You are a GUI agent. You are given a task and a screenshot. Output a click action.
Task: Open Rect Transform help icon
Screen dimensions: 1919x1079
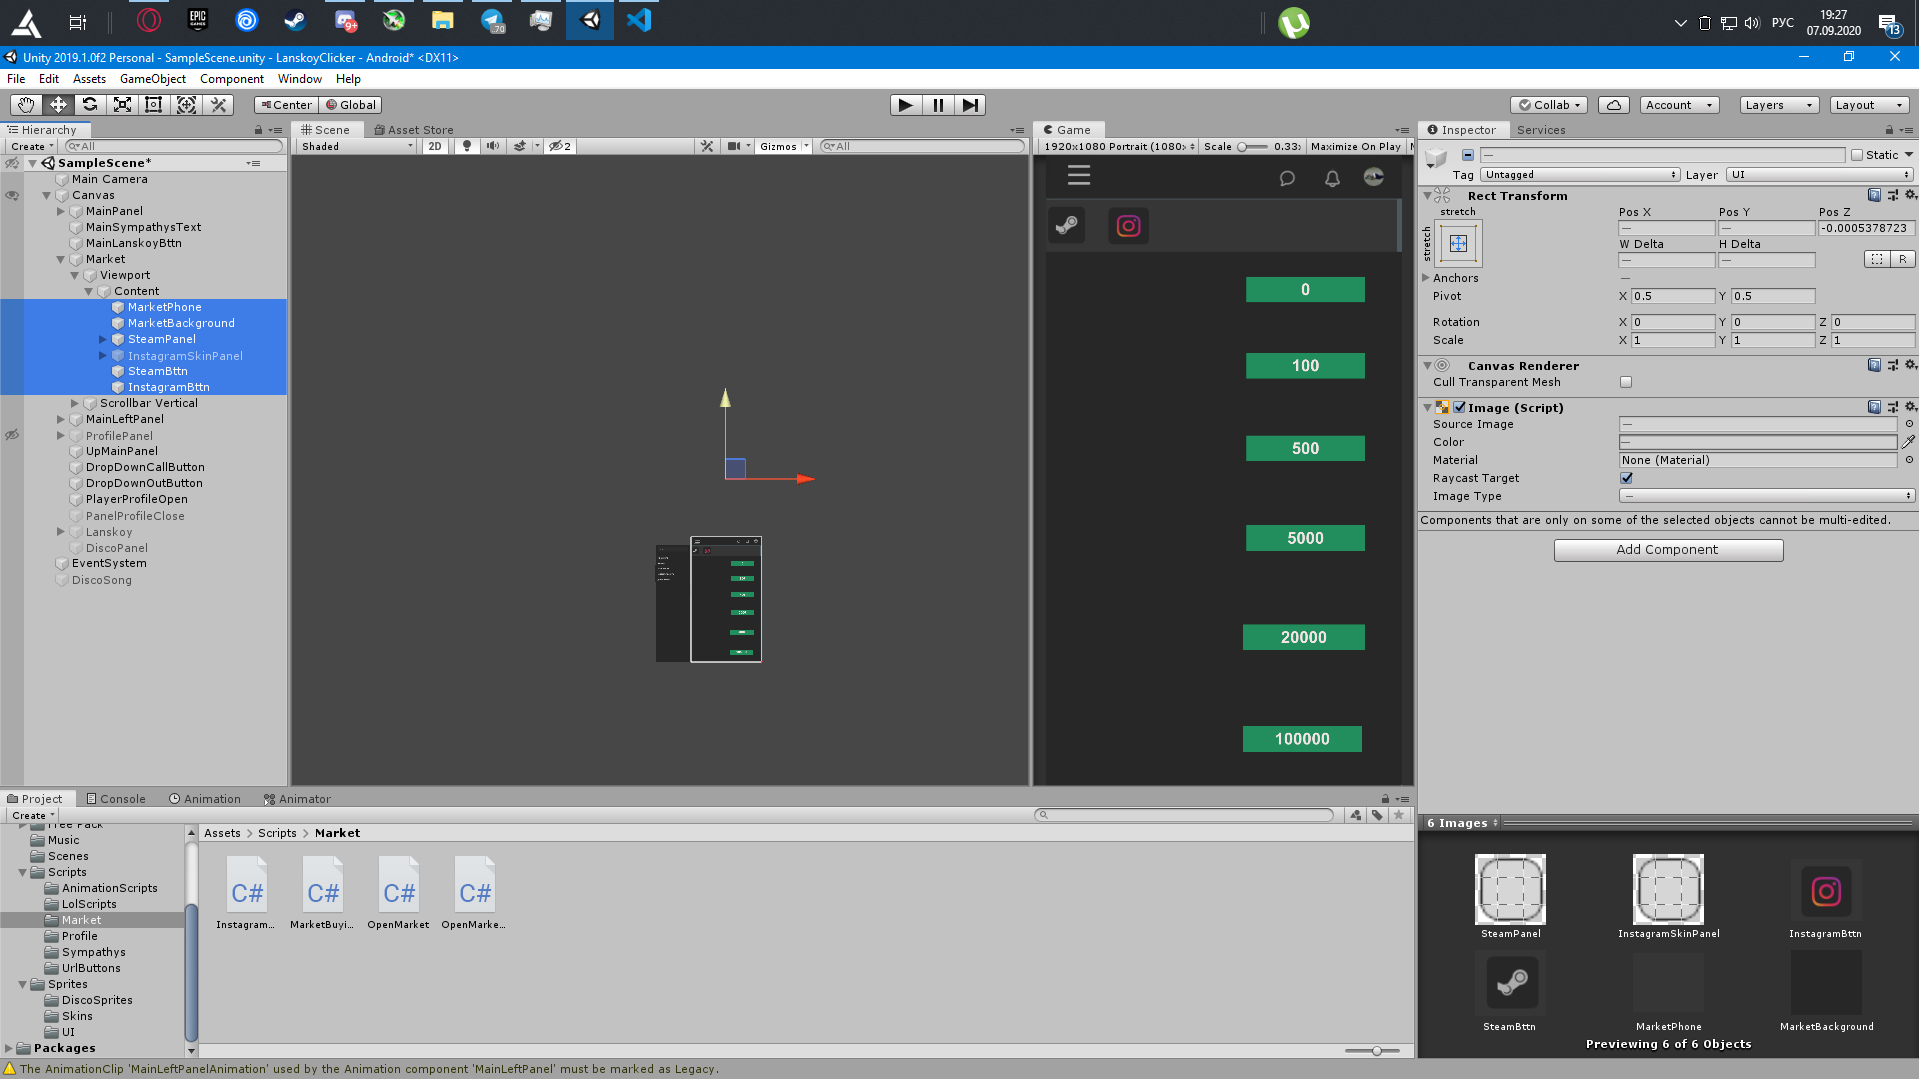pos(1874,195)
